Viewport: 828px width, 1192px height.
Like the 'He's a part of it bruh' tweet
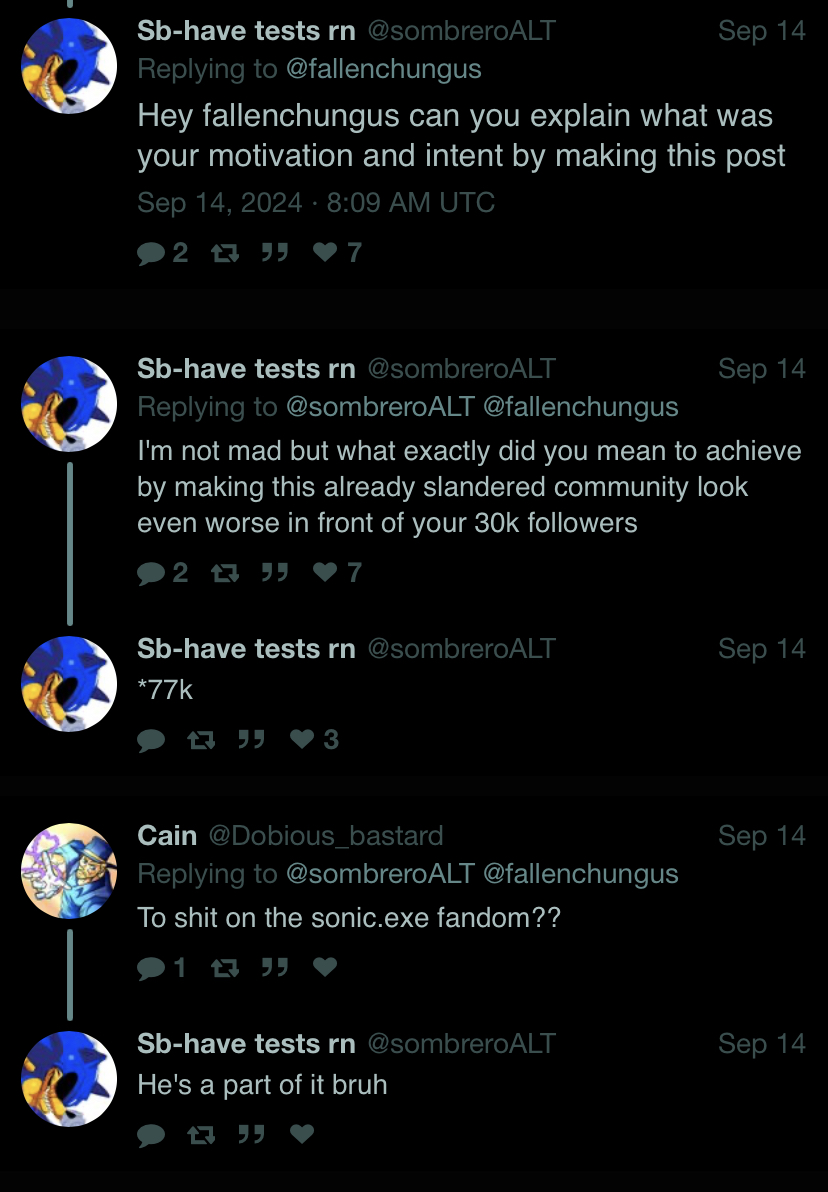point(302,1134)
